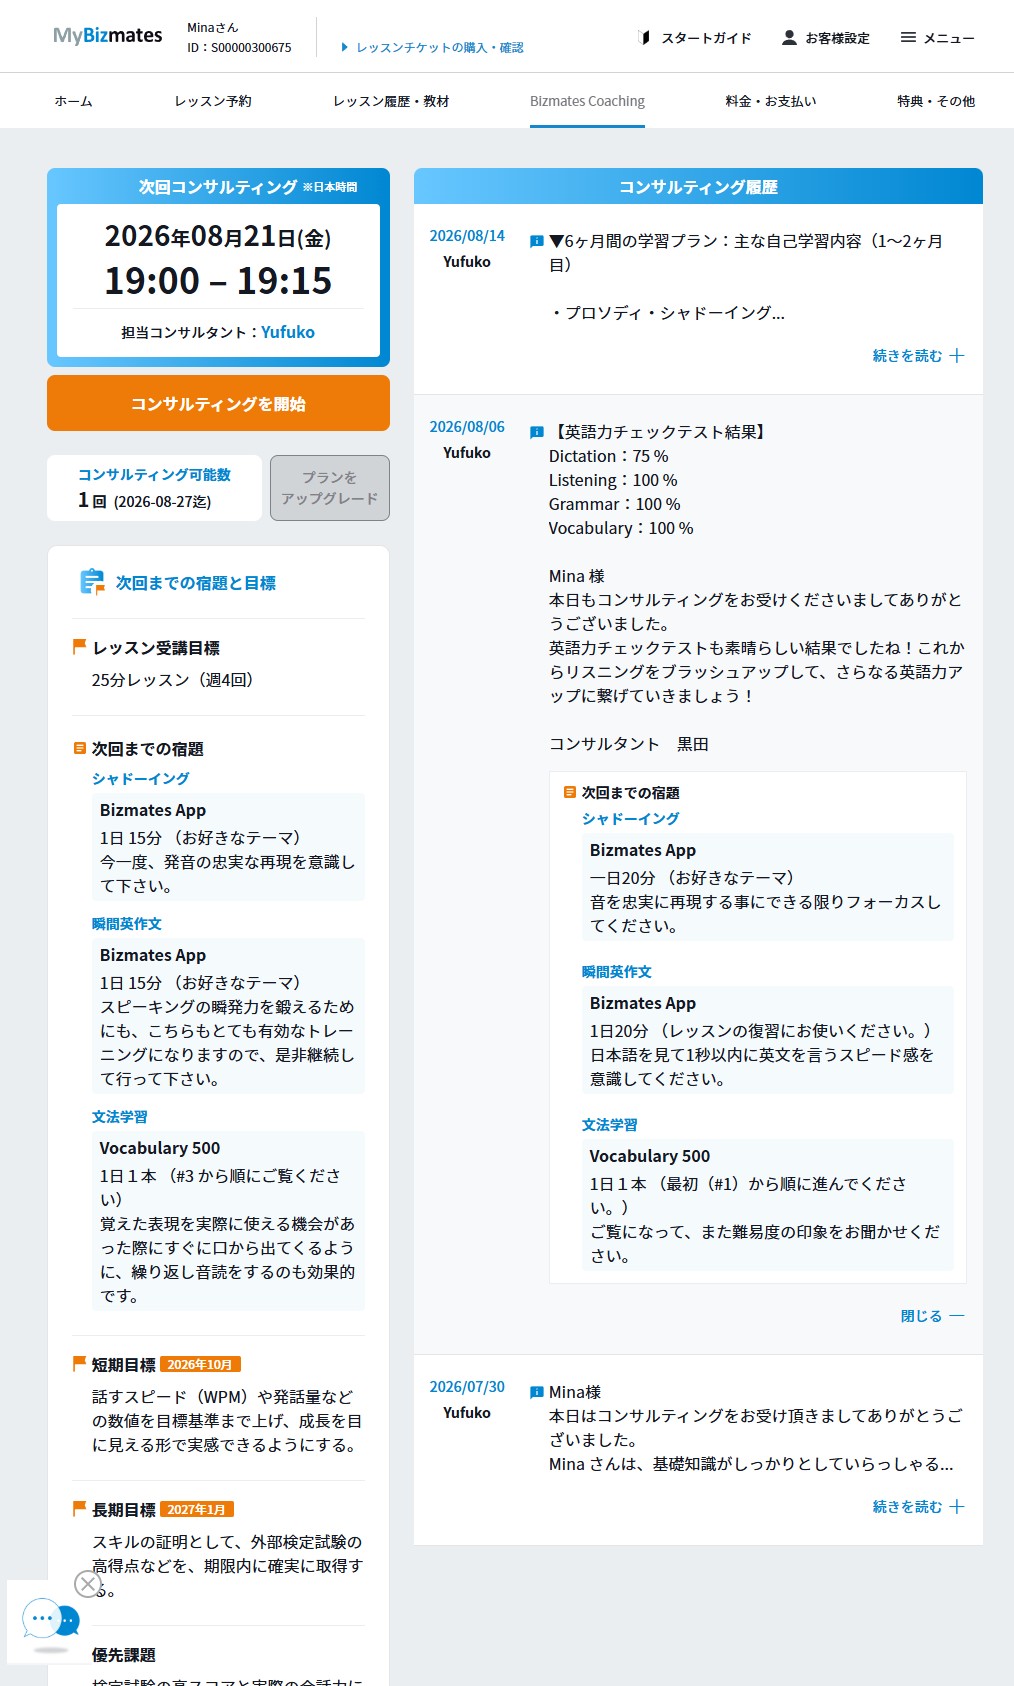Click the info icon beside 2026/08/06 entry

pos(536,432)
